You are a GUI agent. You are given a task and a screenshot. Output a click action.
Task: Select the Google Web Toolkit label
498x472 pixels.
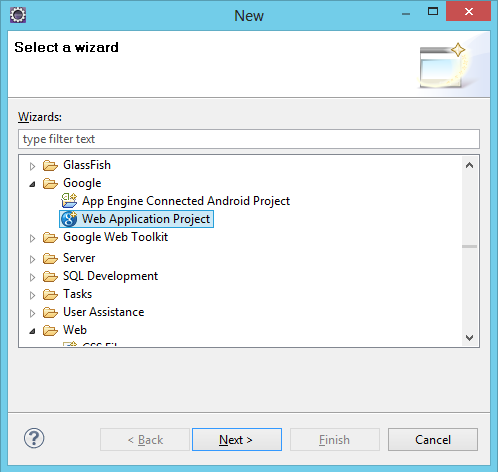tap(116, 237)
